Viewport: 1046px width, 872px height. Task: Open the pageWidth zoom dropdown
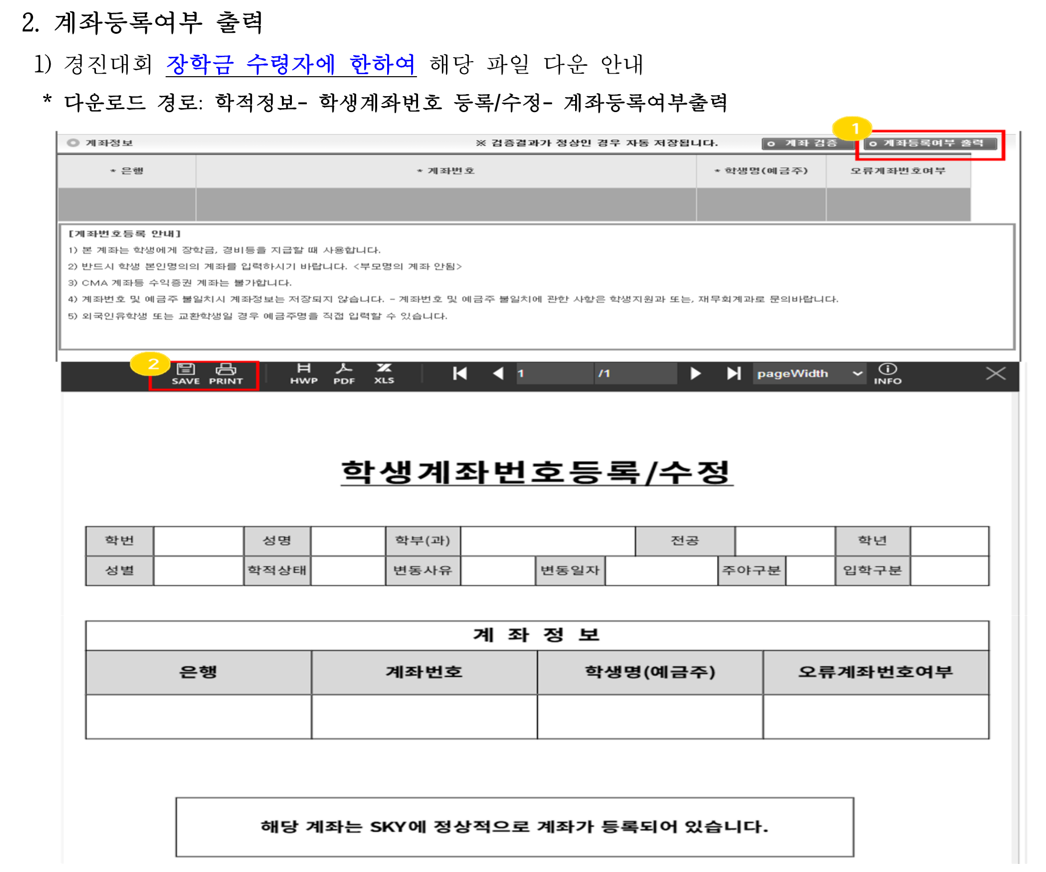pos(810,374)
